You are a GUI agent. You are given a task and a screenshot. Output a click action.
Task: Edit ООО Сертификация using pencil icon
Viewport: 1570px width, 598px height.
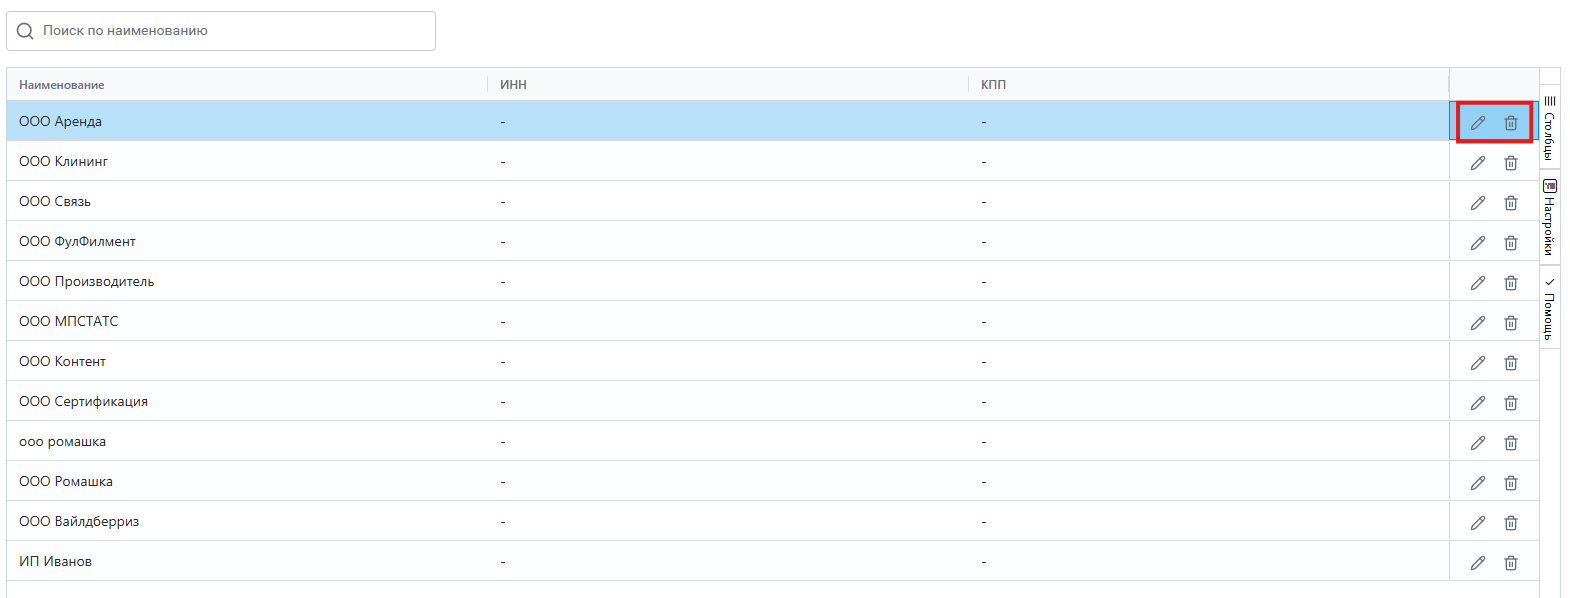[x=1478, y=403]
